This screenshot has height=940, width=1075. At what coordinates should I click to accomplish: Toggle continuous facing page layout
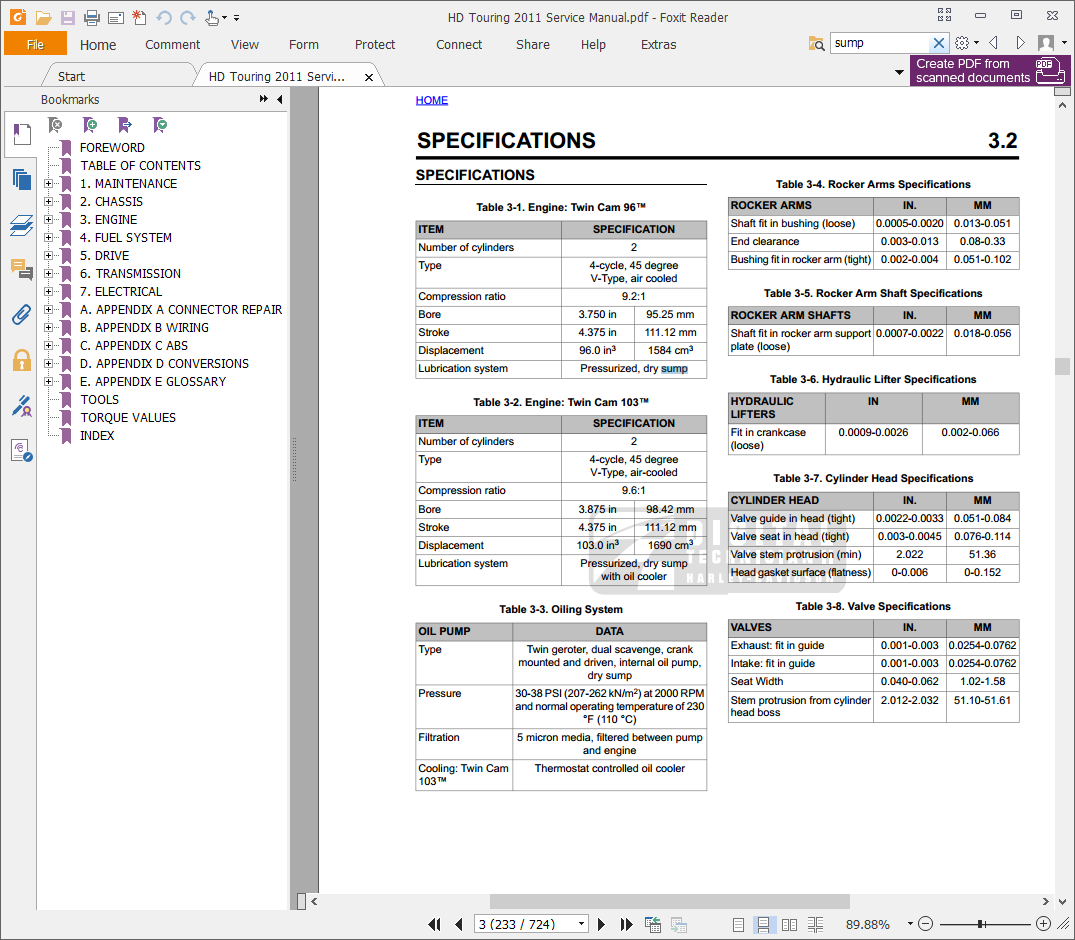pyautogui.click(x=815, y=924)
